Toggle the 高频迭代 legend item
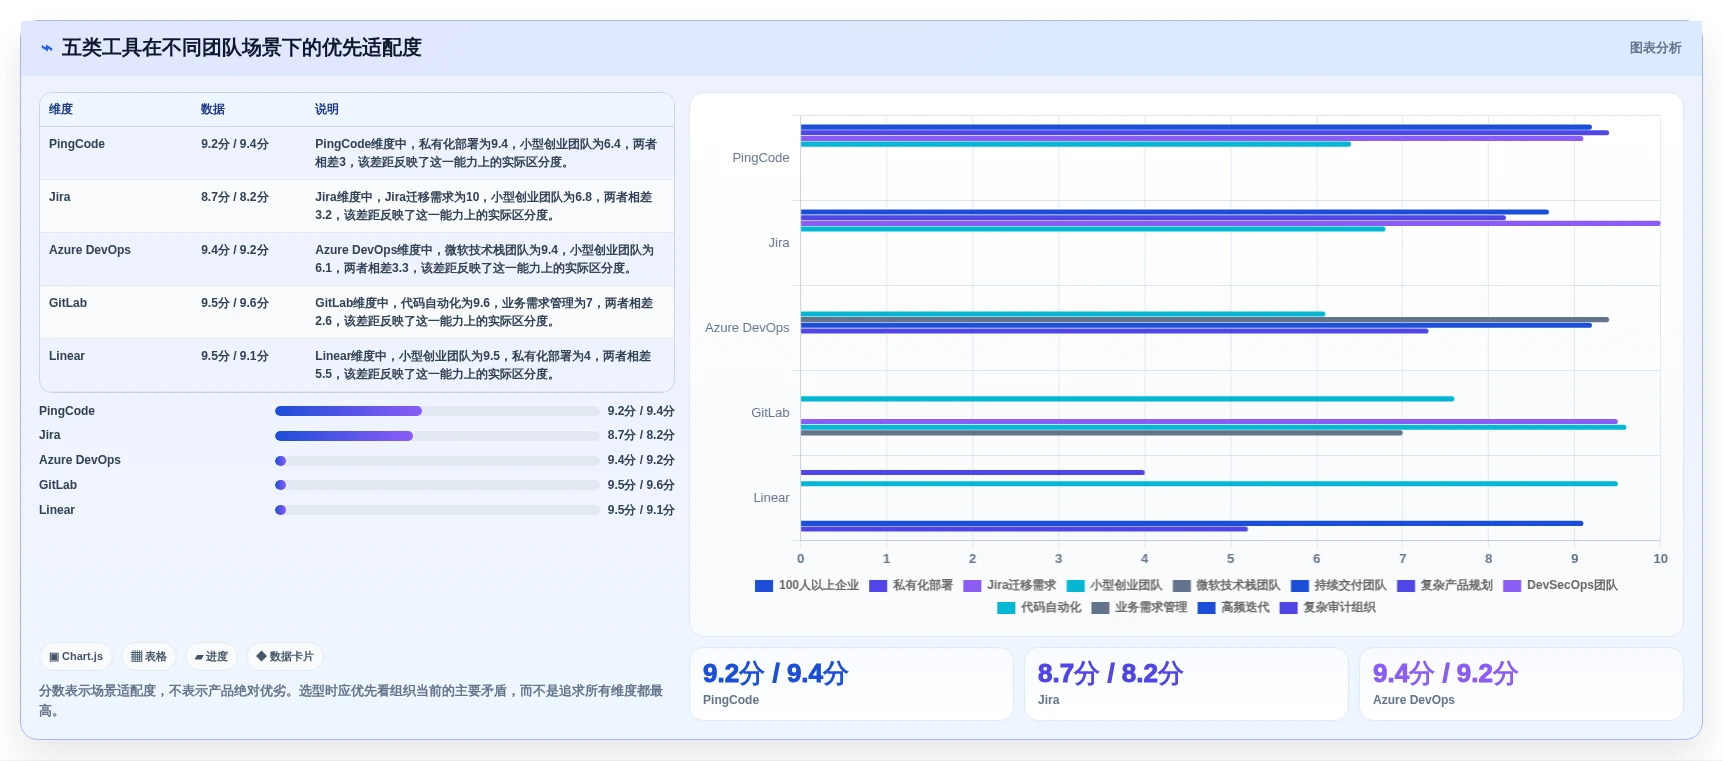Viewport: 1723px width, 761px height. (1233, 608)
